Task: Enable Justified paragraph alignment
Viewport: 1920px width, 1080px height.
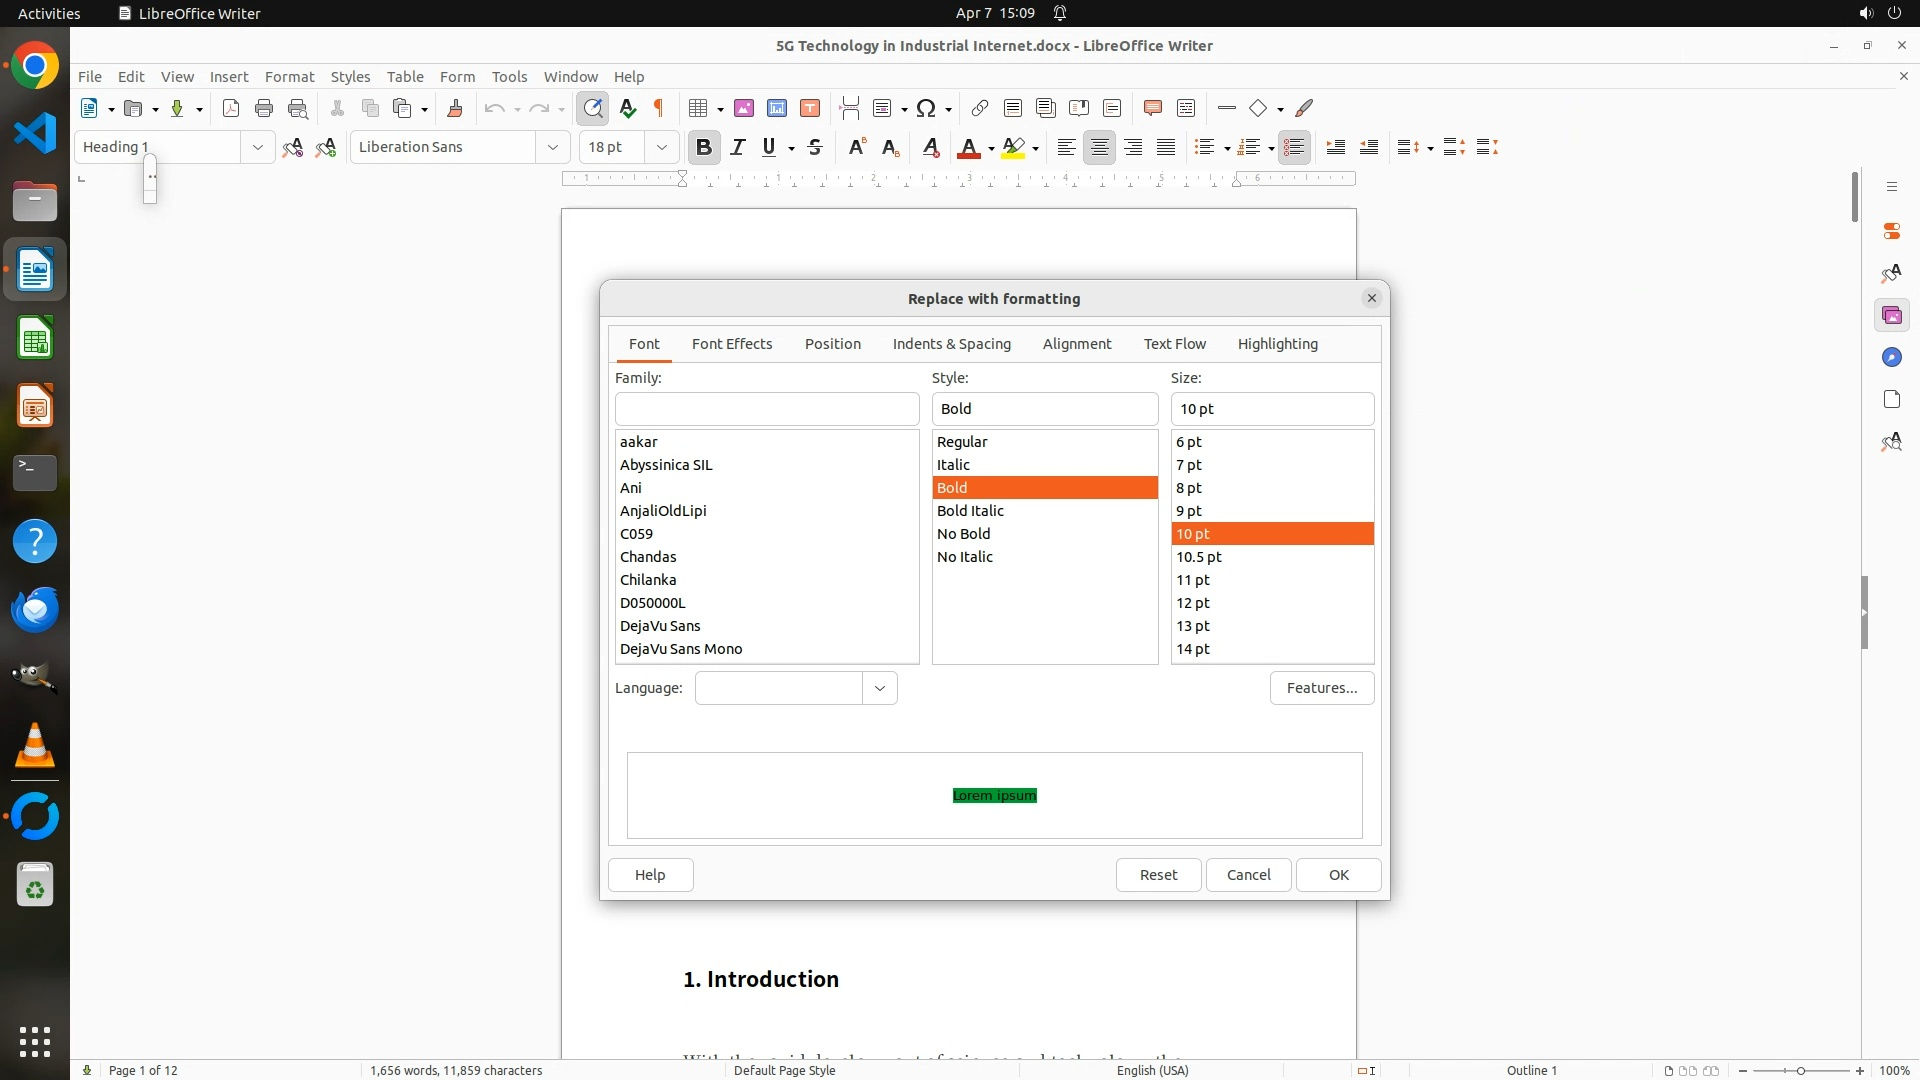Action: tap(1166, 147)
